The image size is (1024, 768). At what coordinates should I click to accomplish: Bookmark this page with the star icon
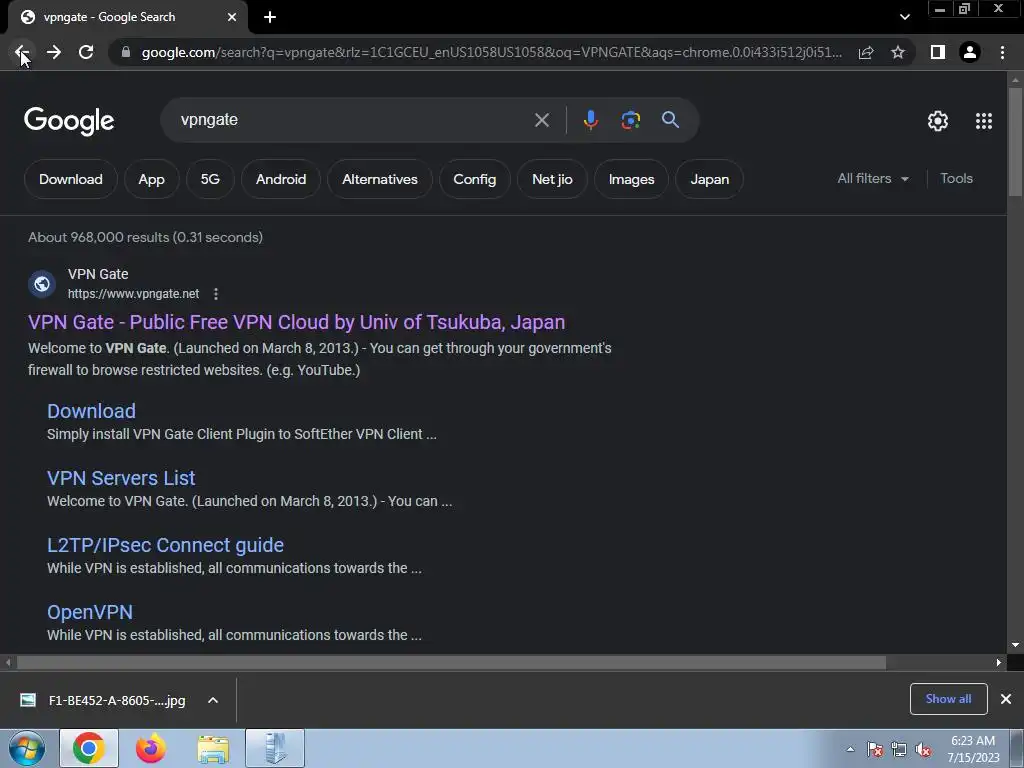898,52
